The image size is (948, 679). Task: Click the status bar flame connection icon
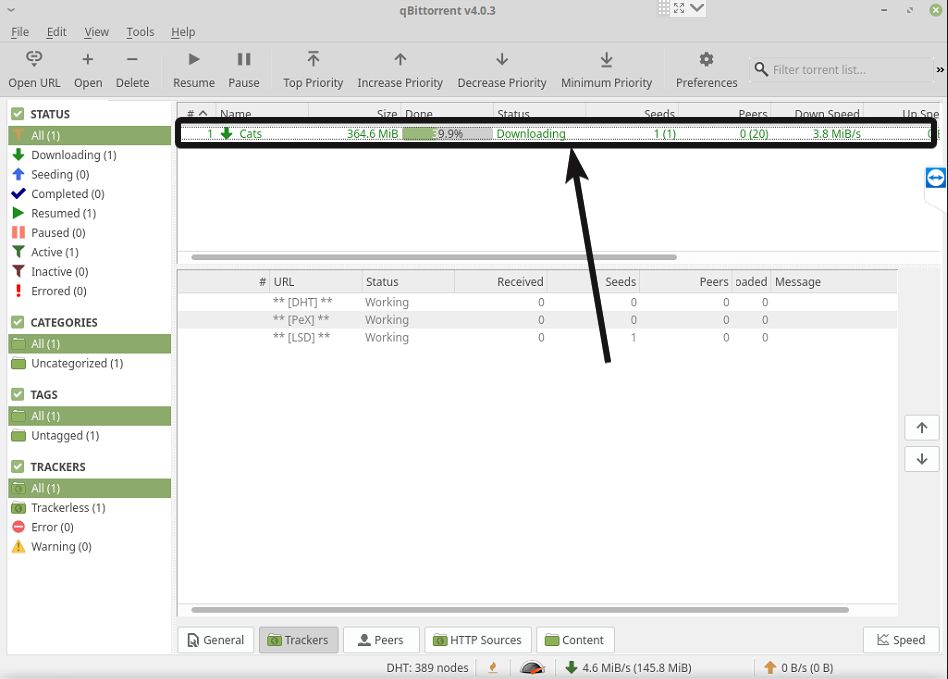[493, 668]
